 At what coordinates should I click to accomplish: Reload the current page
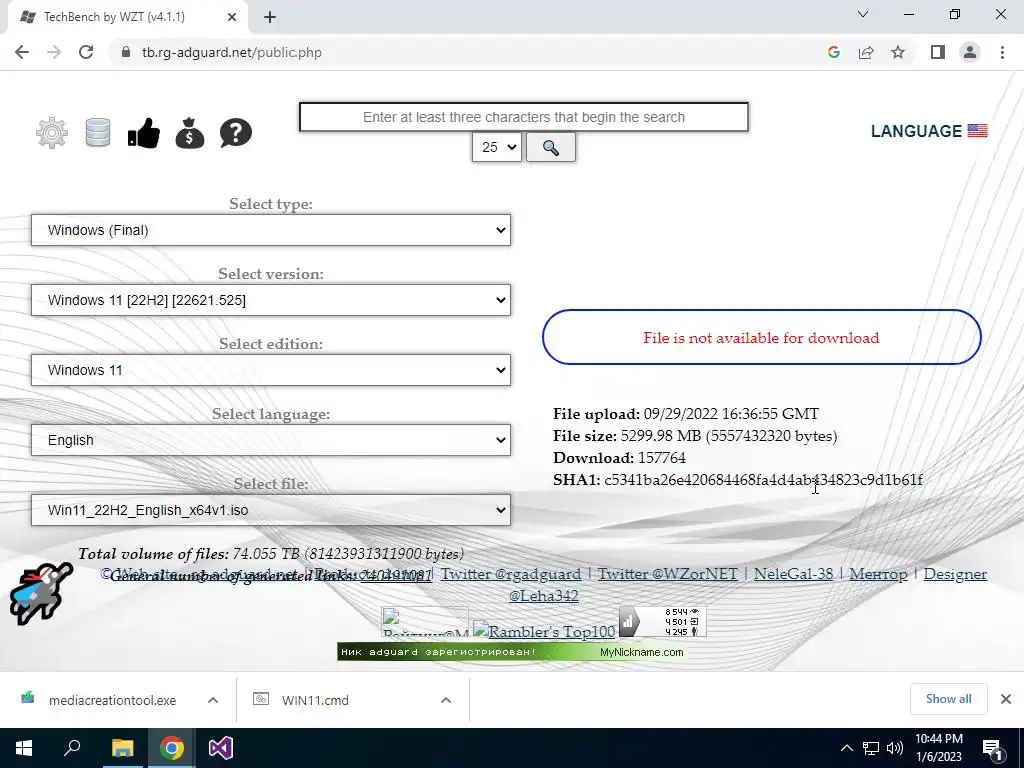(x=86, y=52)
